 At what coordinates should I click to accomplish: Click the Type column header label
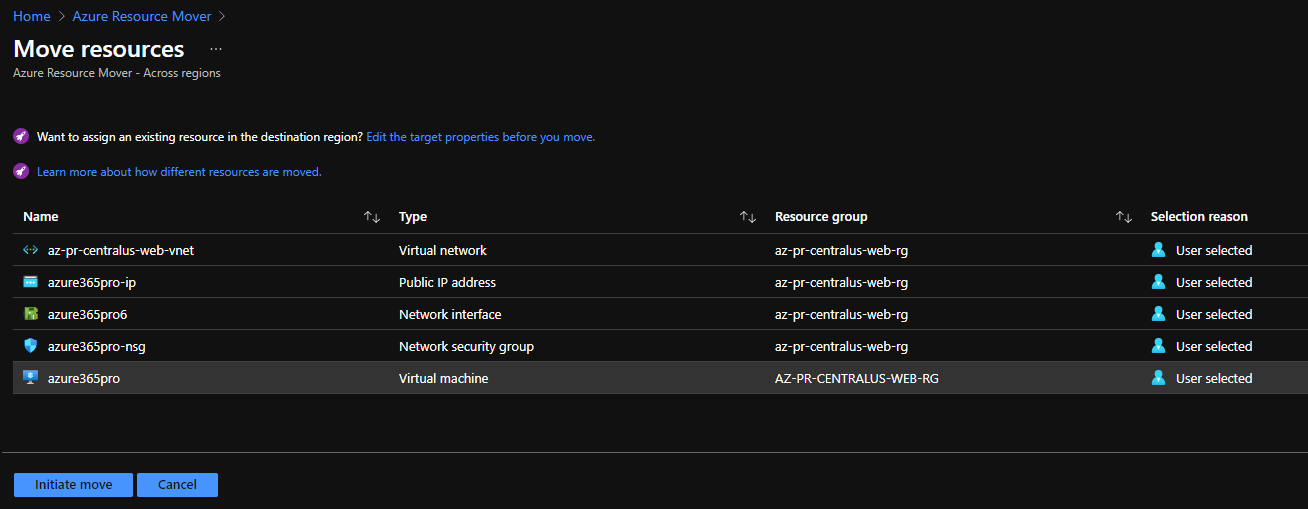coord(413,216)
